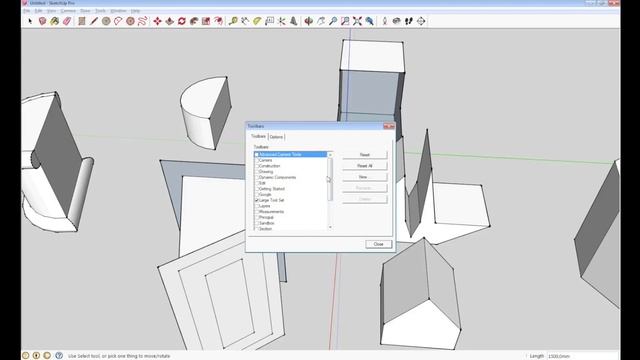Viewport: 640px width, 360px height.
Task: Toggle the Edit toolbar checkbox
Action: (257, 183)
